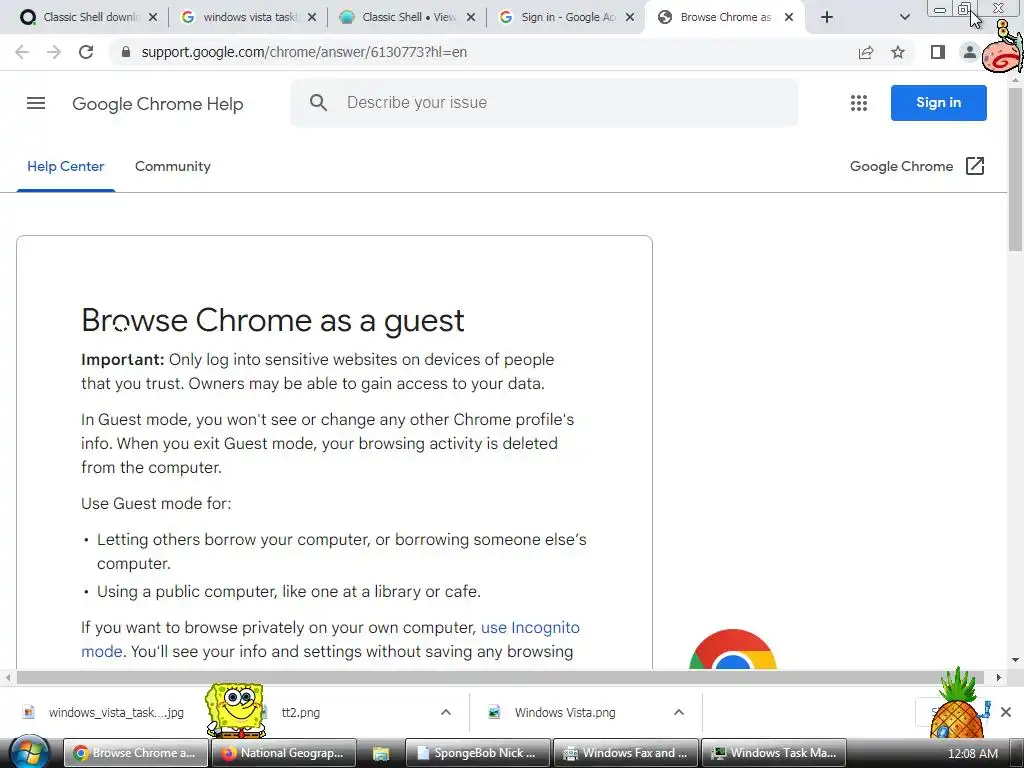Click the search magnifier icon

(318, 103)
